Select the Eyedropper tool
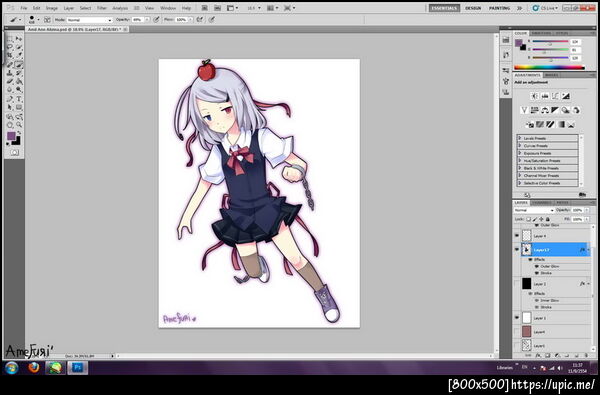 19,55
